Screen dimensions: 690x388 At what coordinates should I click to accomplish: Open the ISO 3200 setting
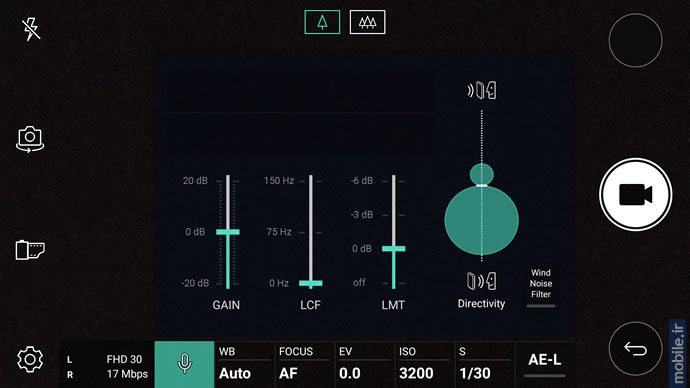(424, 364)
